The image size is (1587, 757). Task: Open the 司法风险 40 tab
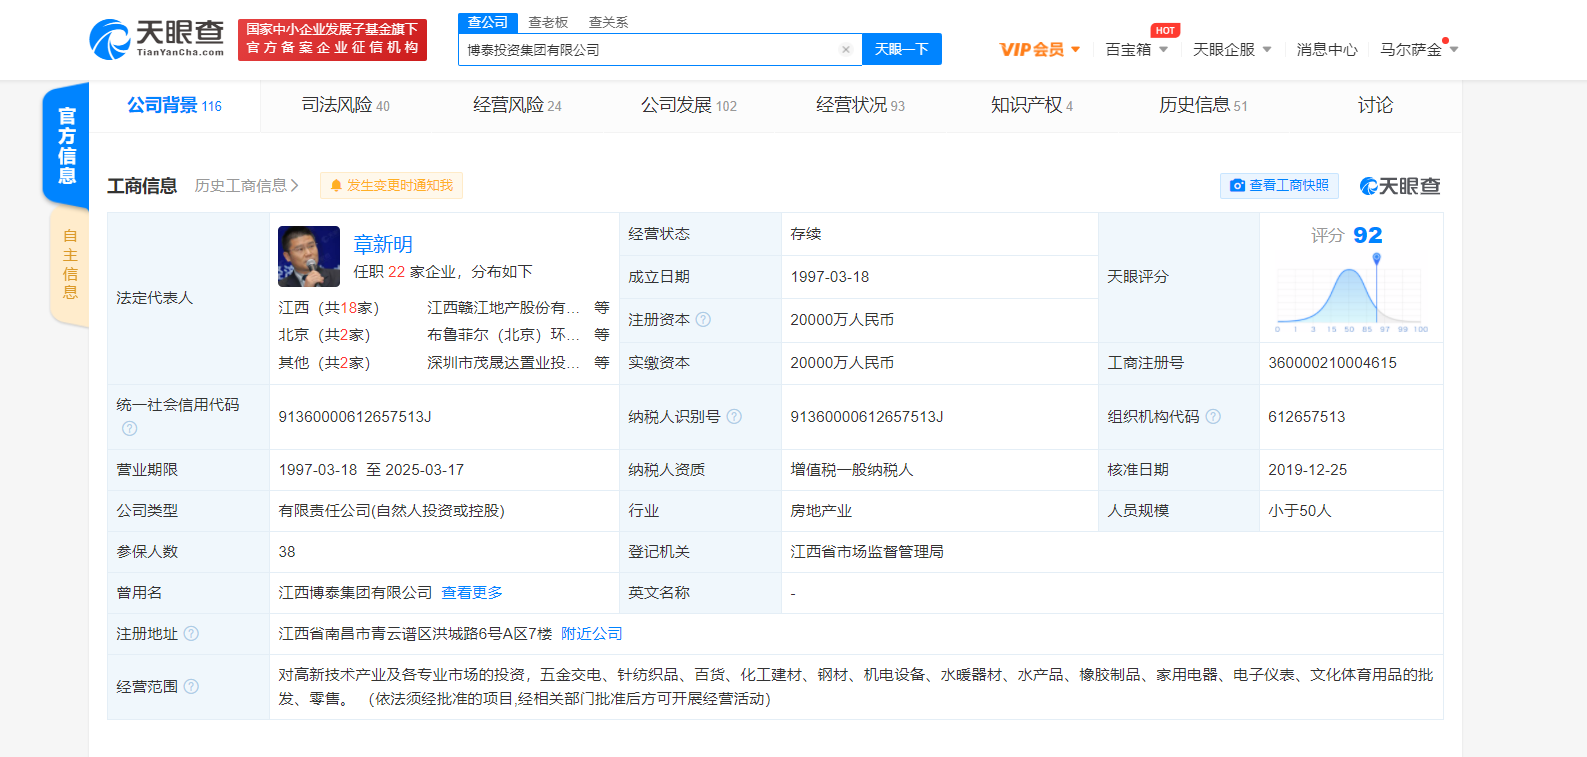pos(346,105)
